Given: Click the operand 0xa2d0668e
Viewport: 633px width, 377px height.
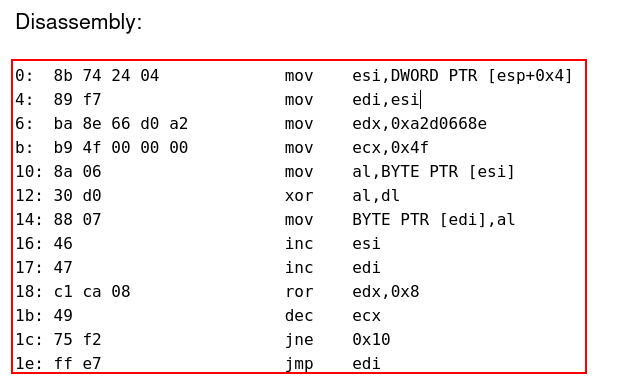Looking at the screenshot, I should click(439, 124).
